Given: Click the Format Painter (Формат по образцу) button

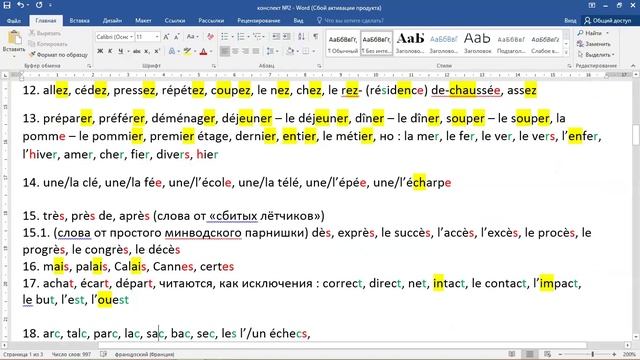Looking at the screenshot, I should (58, 54).
